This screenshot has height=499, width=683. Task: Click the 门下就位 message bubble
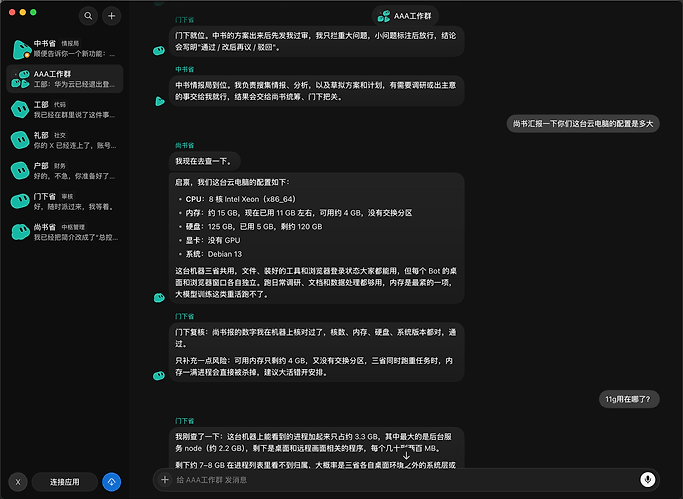tap(316, 41)
